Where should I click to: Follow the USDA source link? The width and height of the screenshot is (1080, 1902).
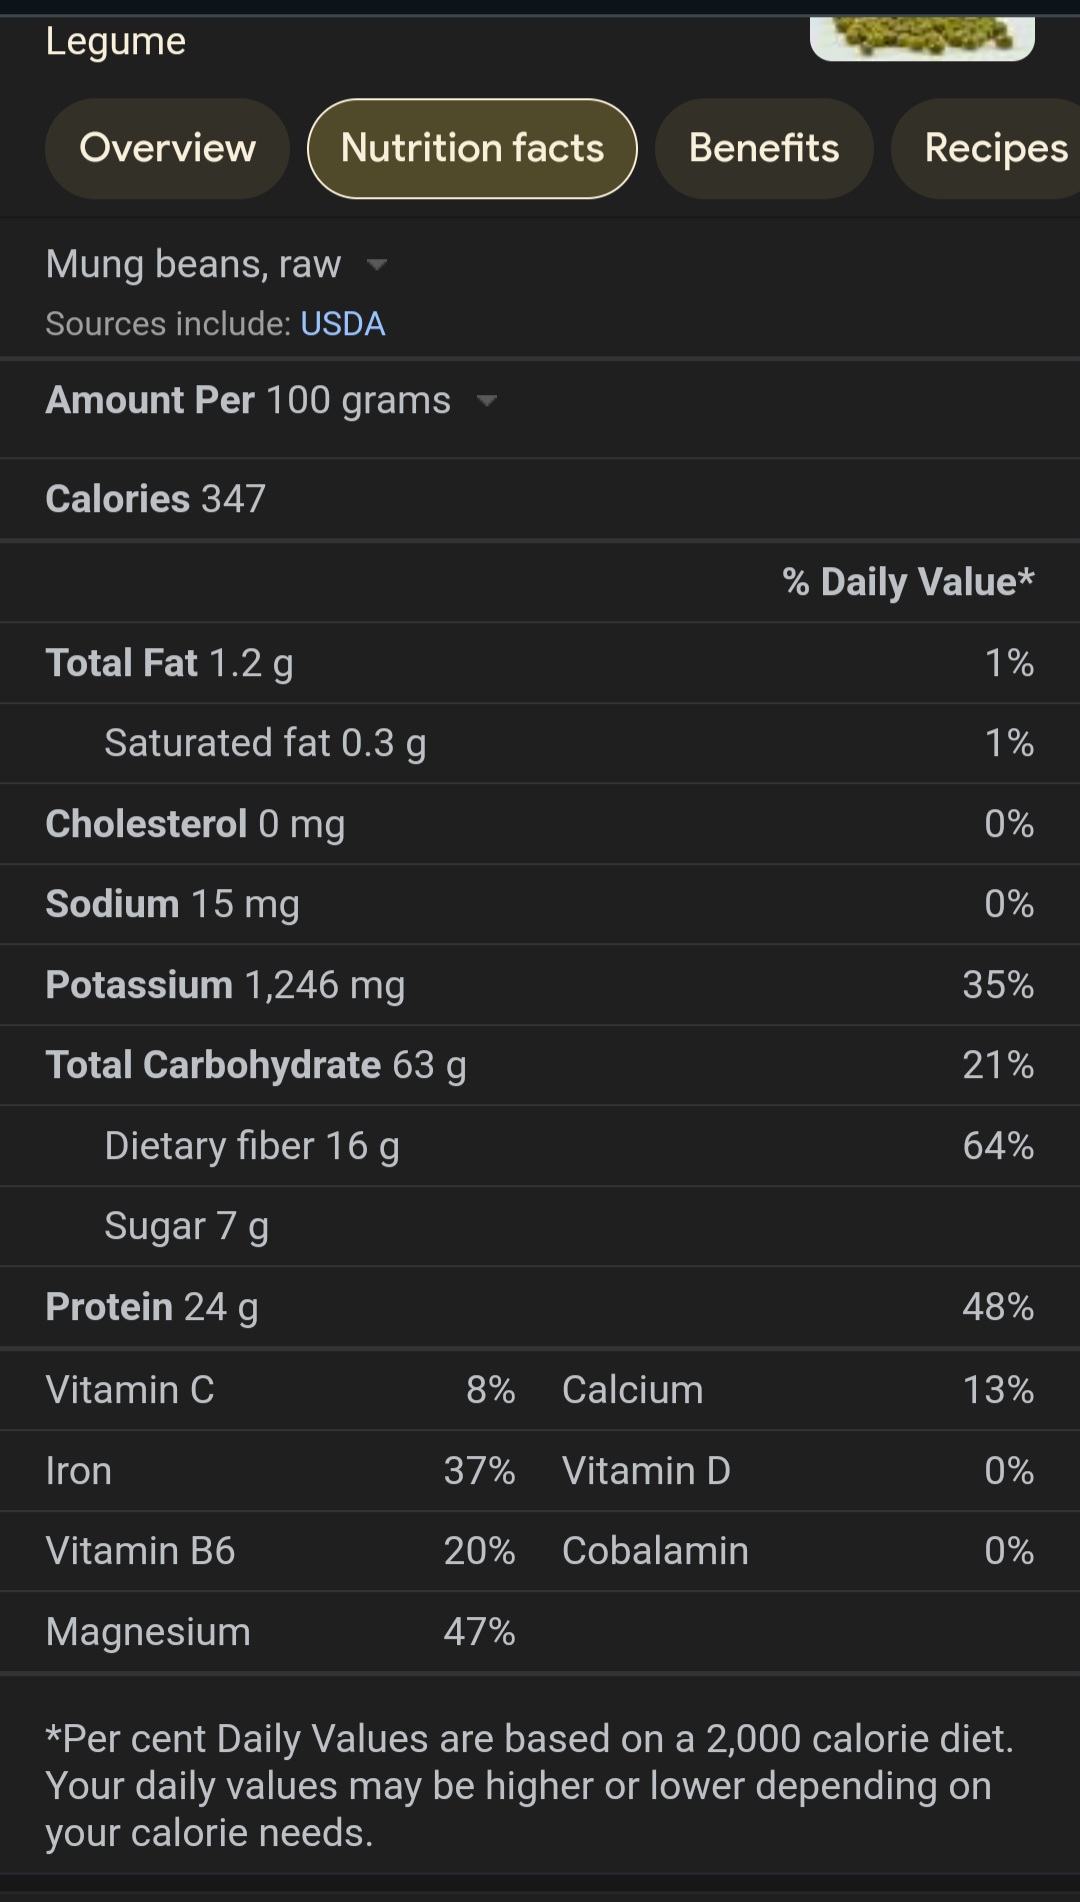click(342, 324)
